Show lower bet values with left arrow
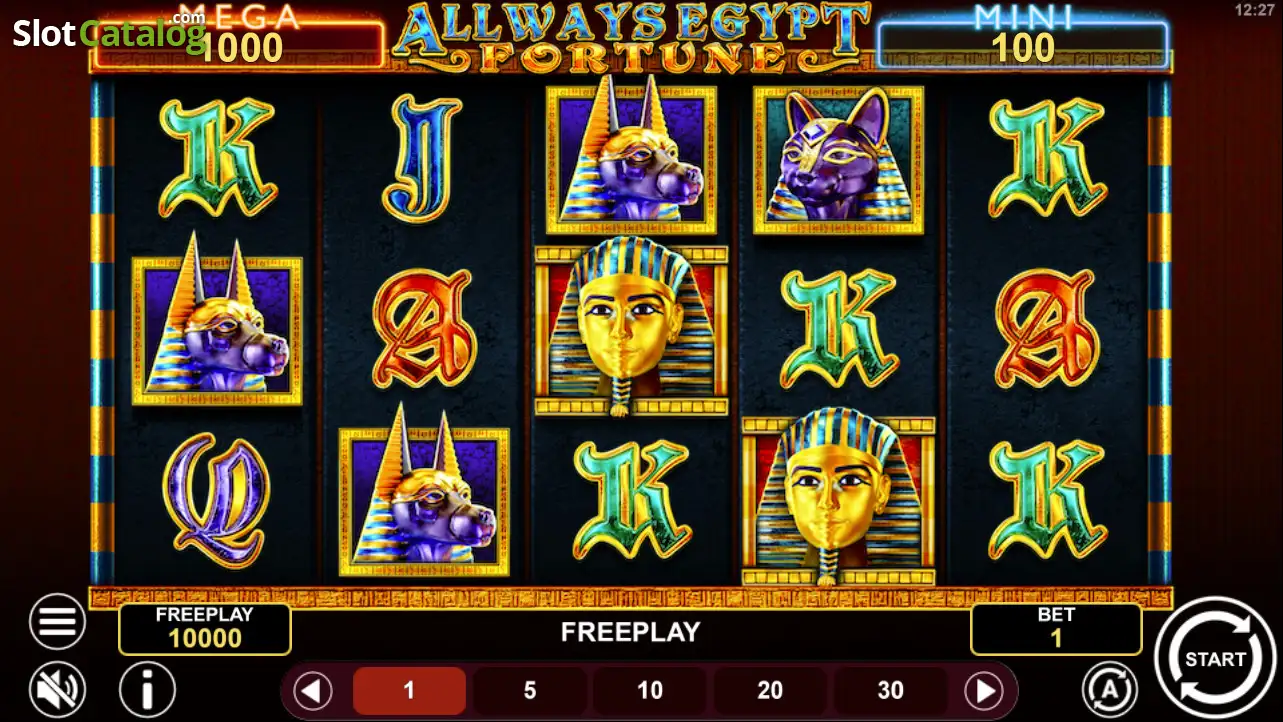This screenshot has width=1283, height=722. tap(313, 690)
